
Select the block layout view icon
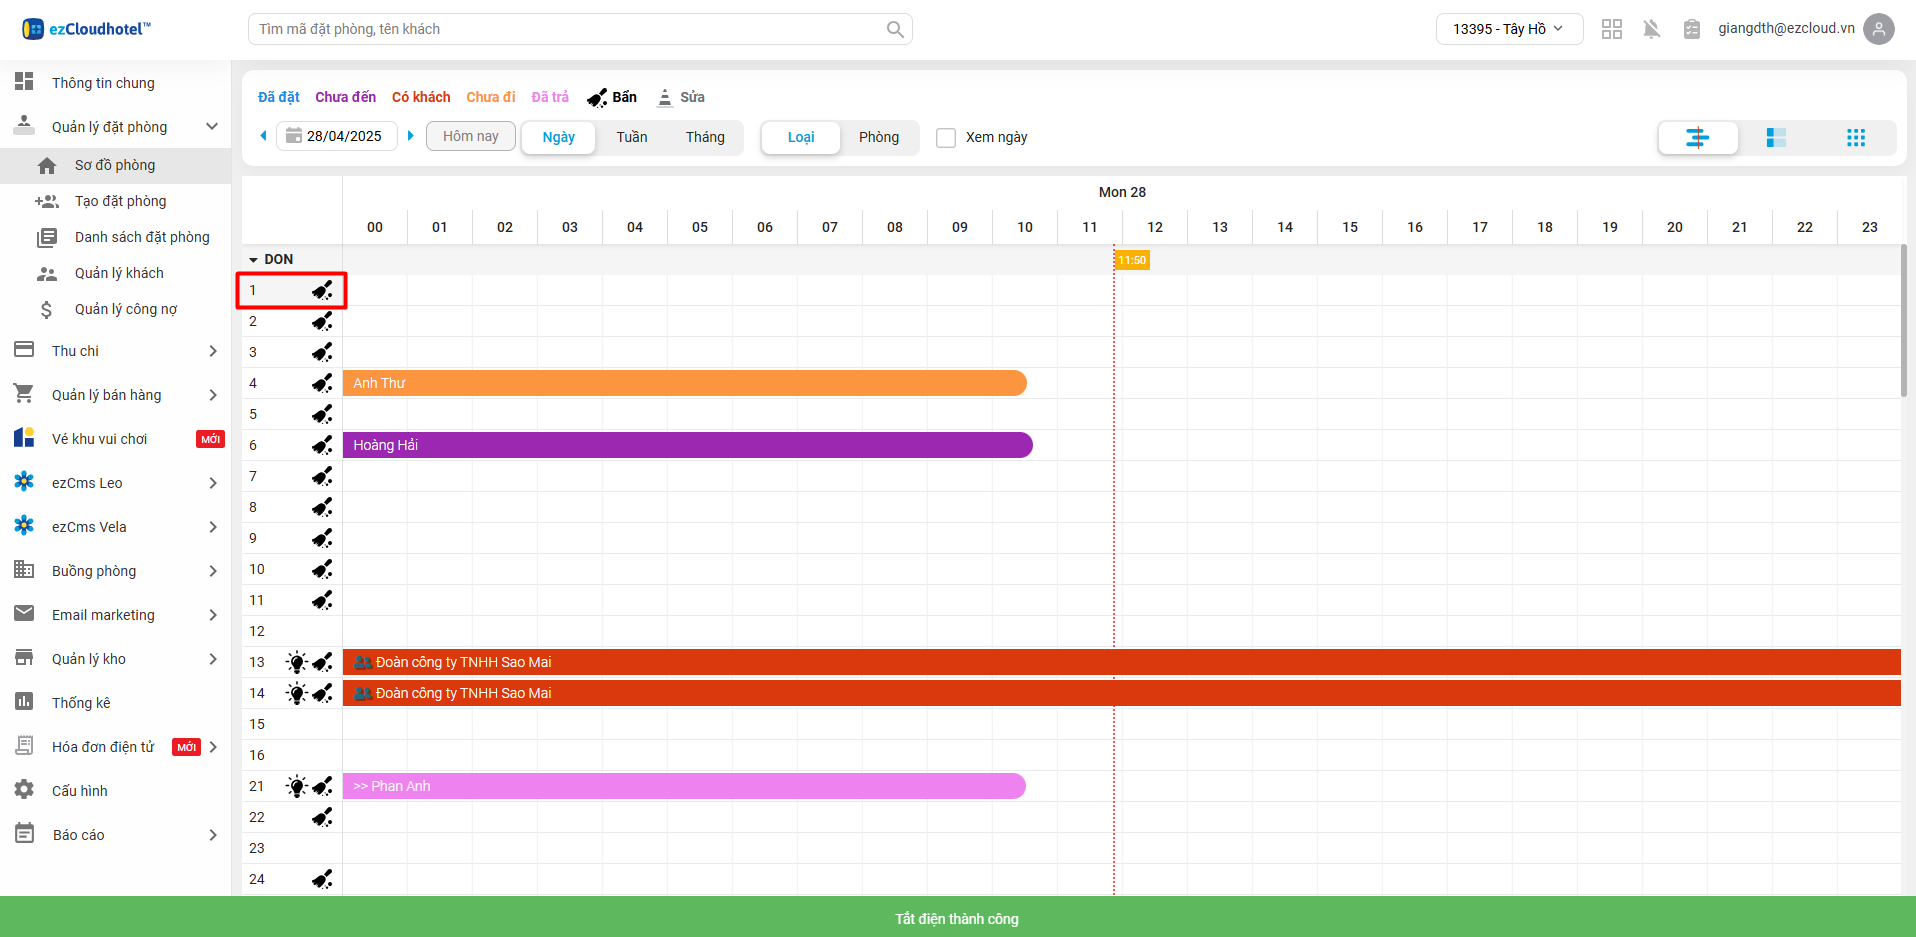(1776, 138)
